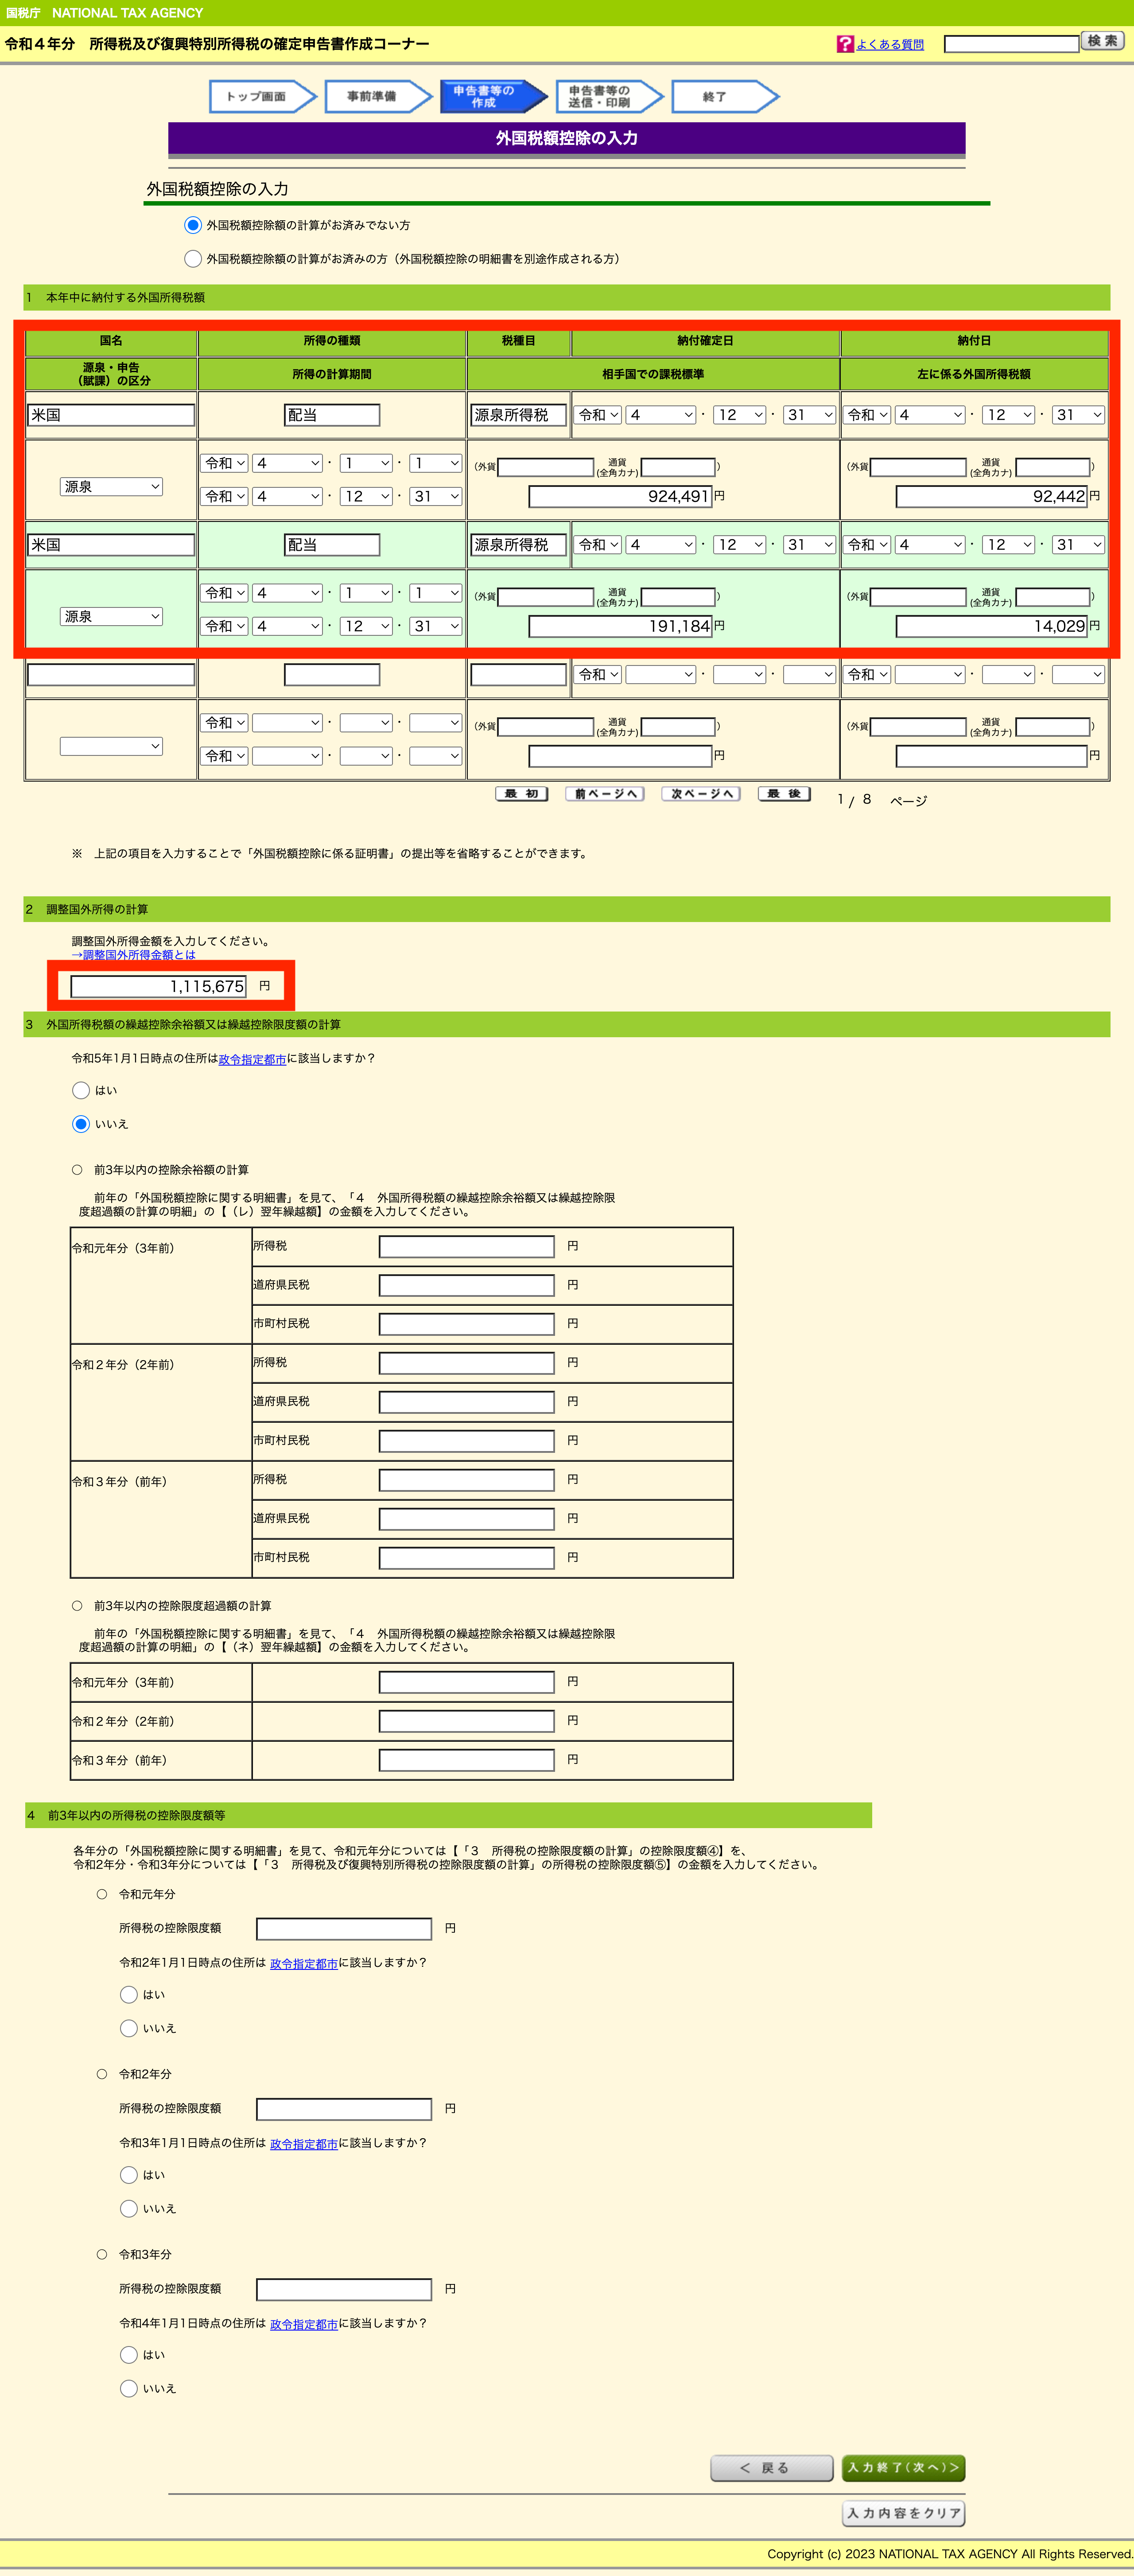Click the red question mark FAQ icon
Image resolution: width=1134 pixels, height=2576 pixels.
tap(845, 44)
